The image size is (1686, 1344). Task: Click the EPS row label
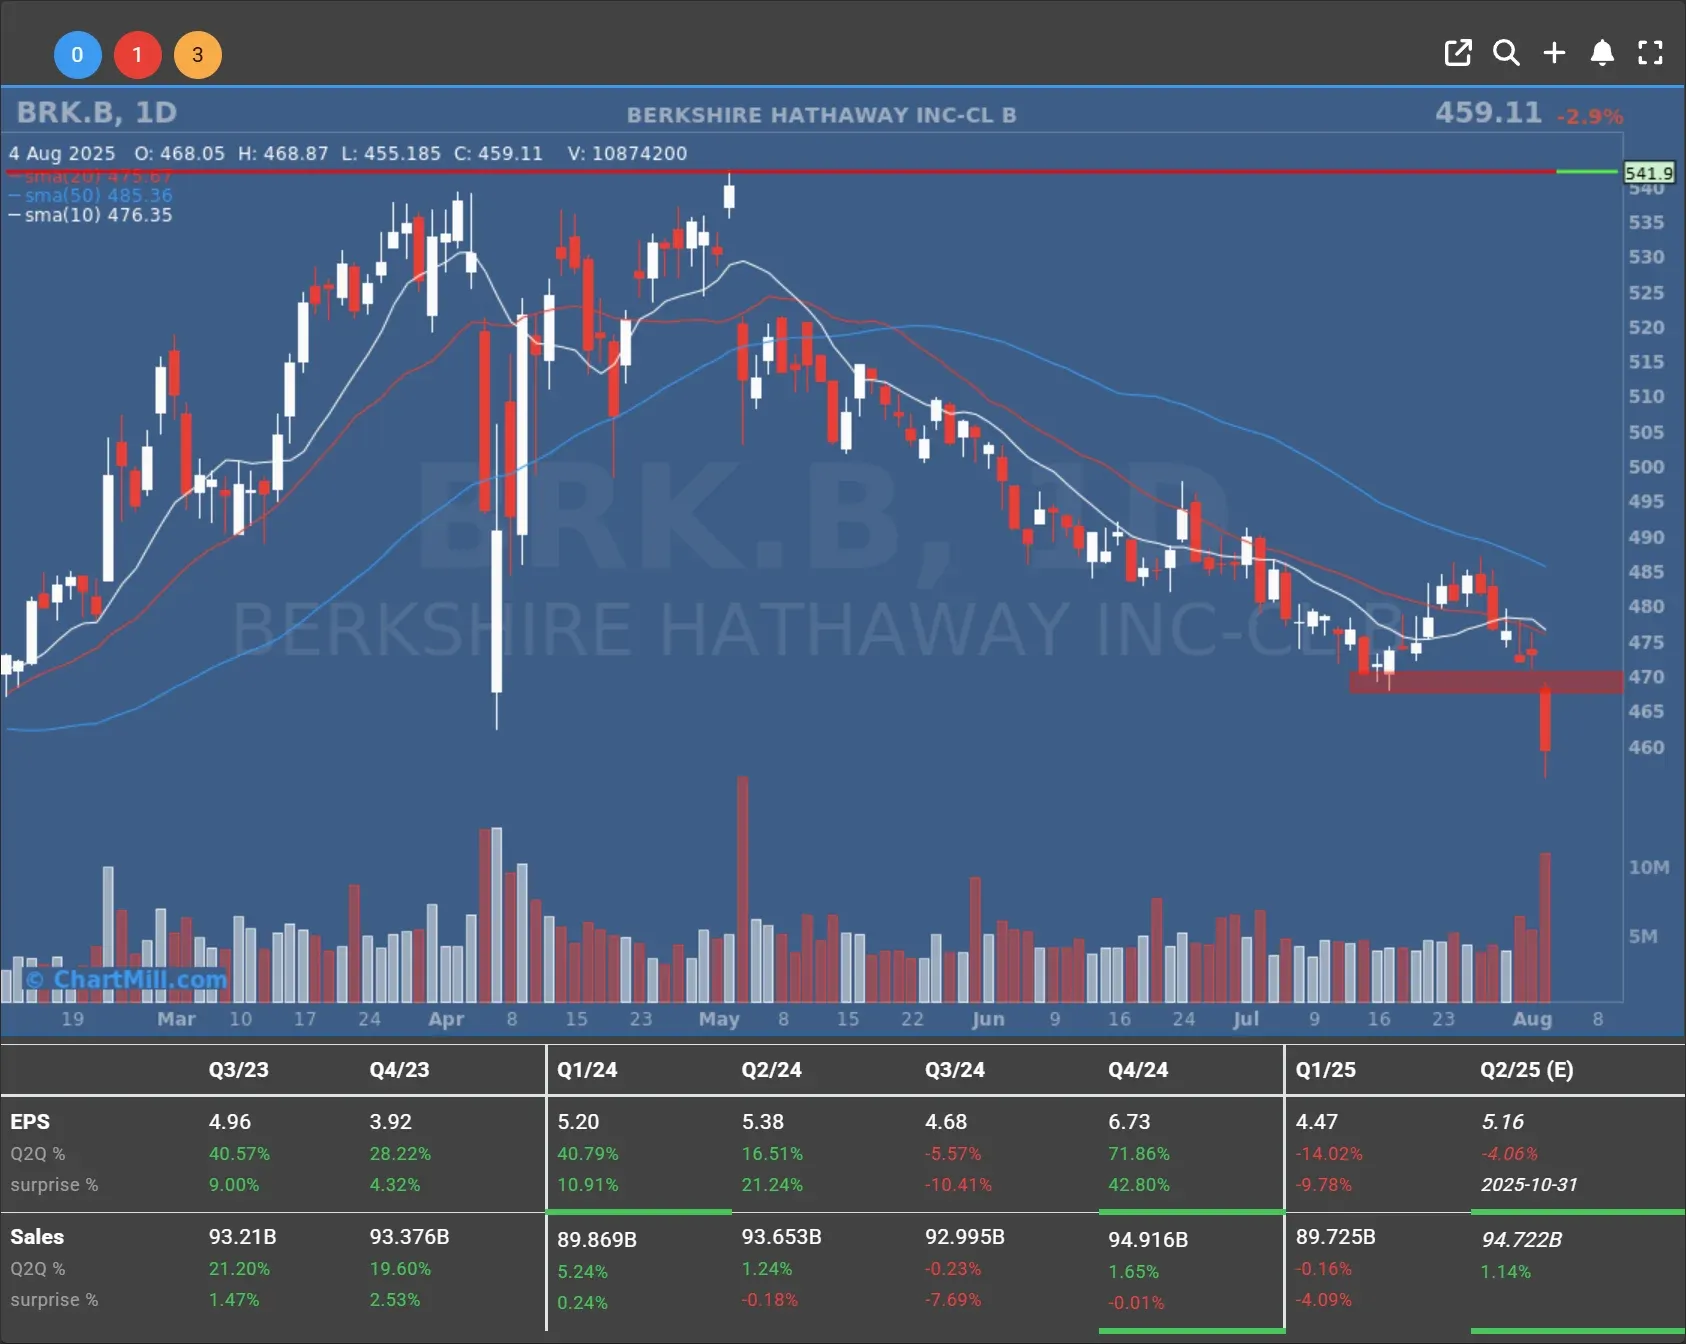tap(30, 1122)
